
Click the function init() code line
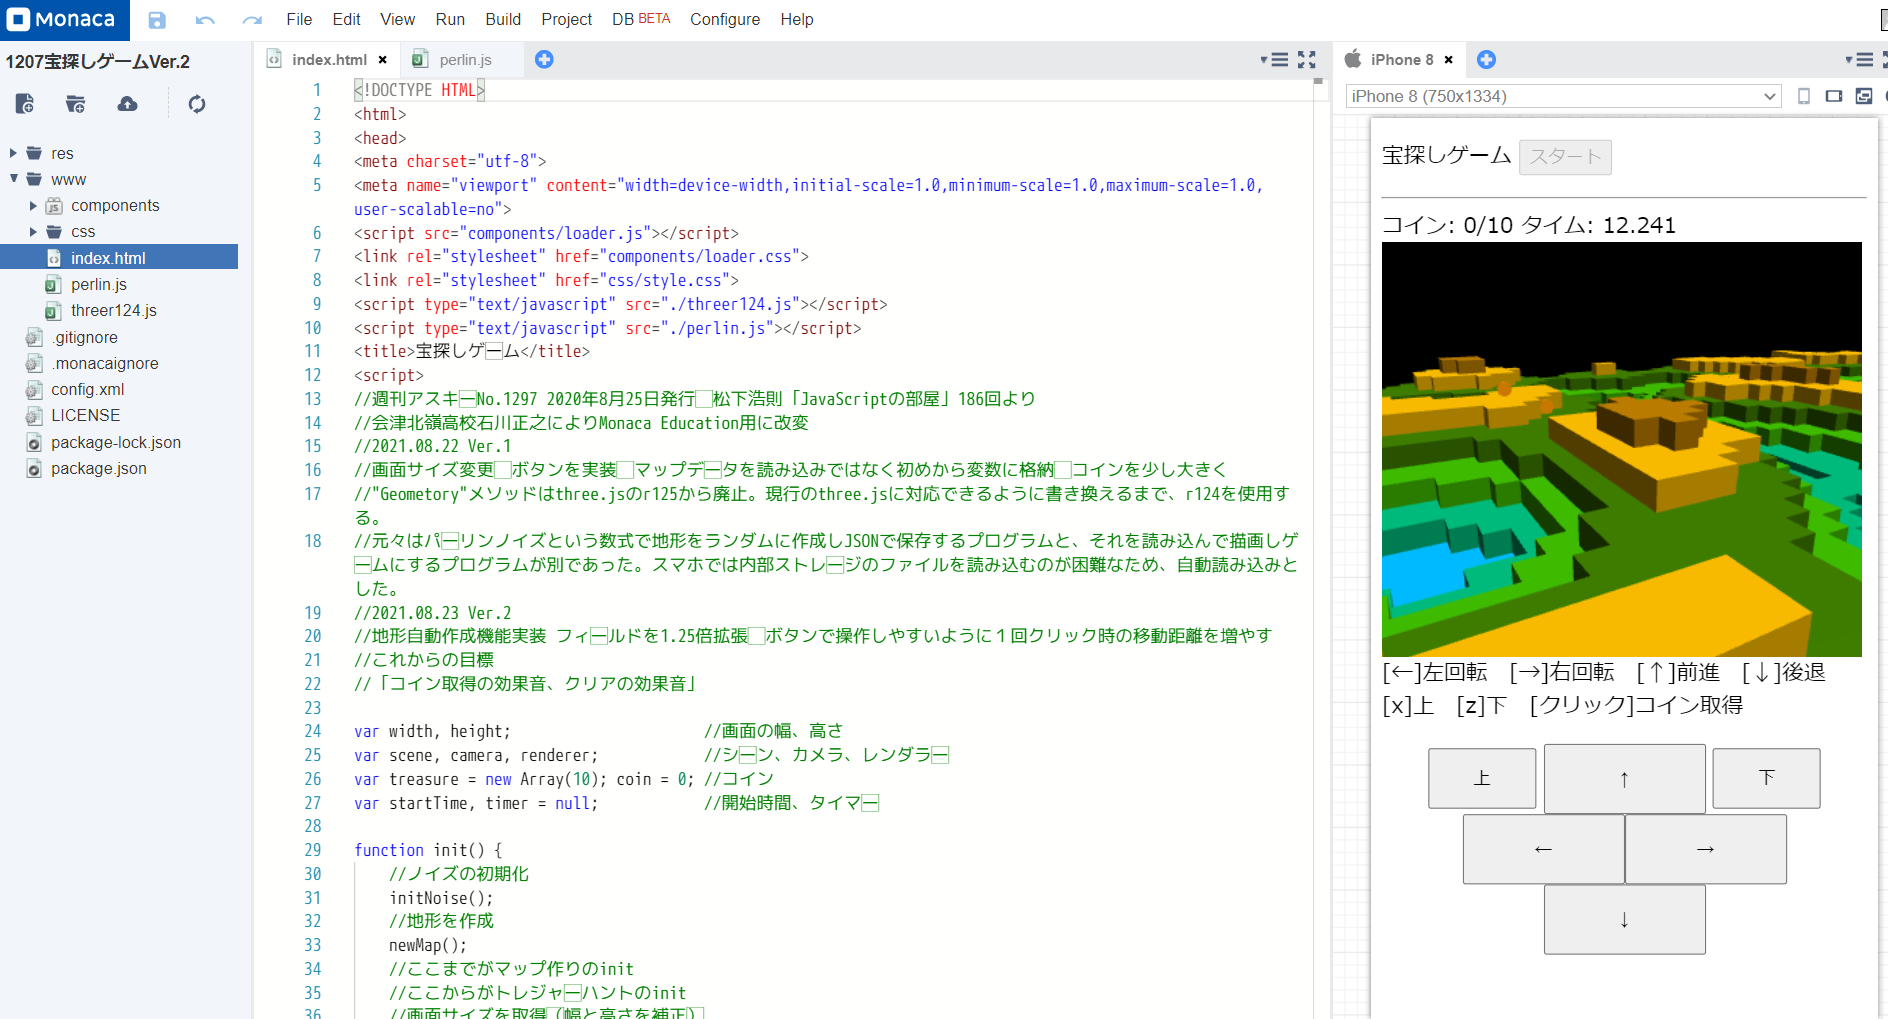(x=428, y=850)
